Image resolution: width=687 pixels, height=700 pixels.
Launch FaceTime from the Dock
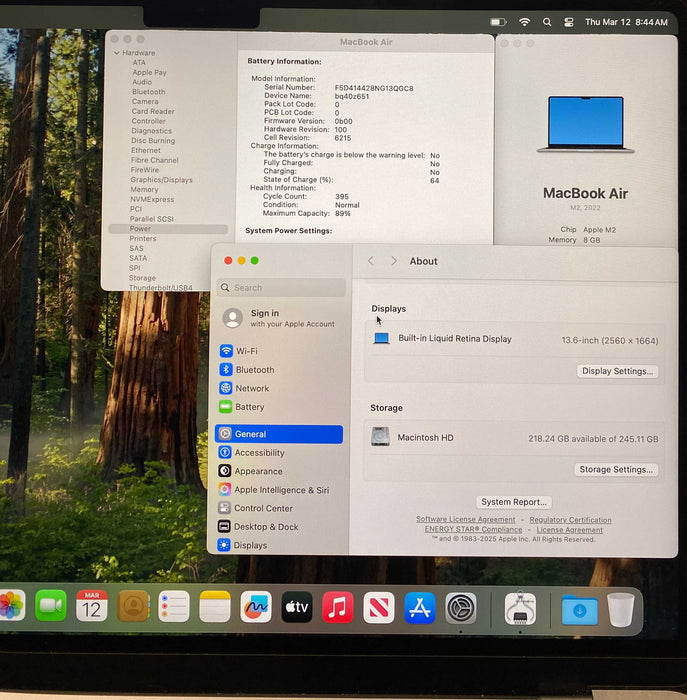coord(51,606)
